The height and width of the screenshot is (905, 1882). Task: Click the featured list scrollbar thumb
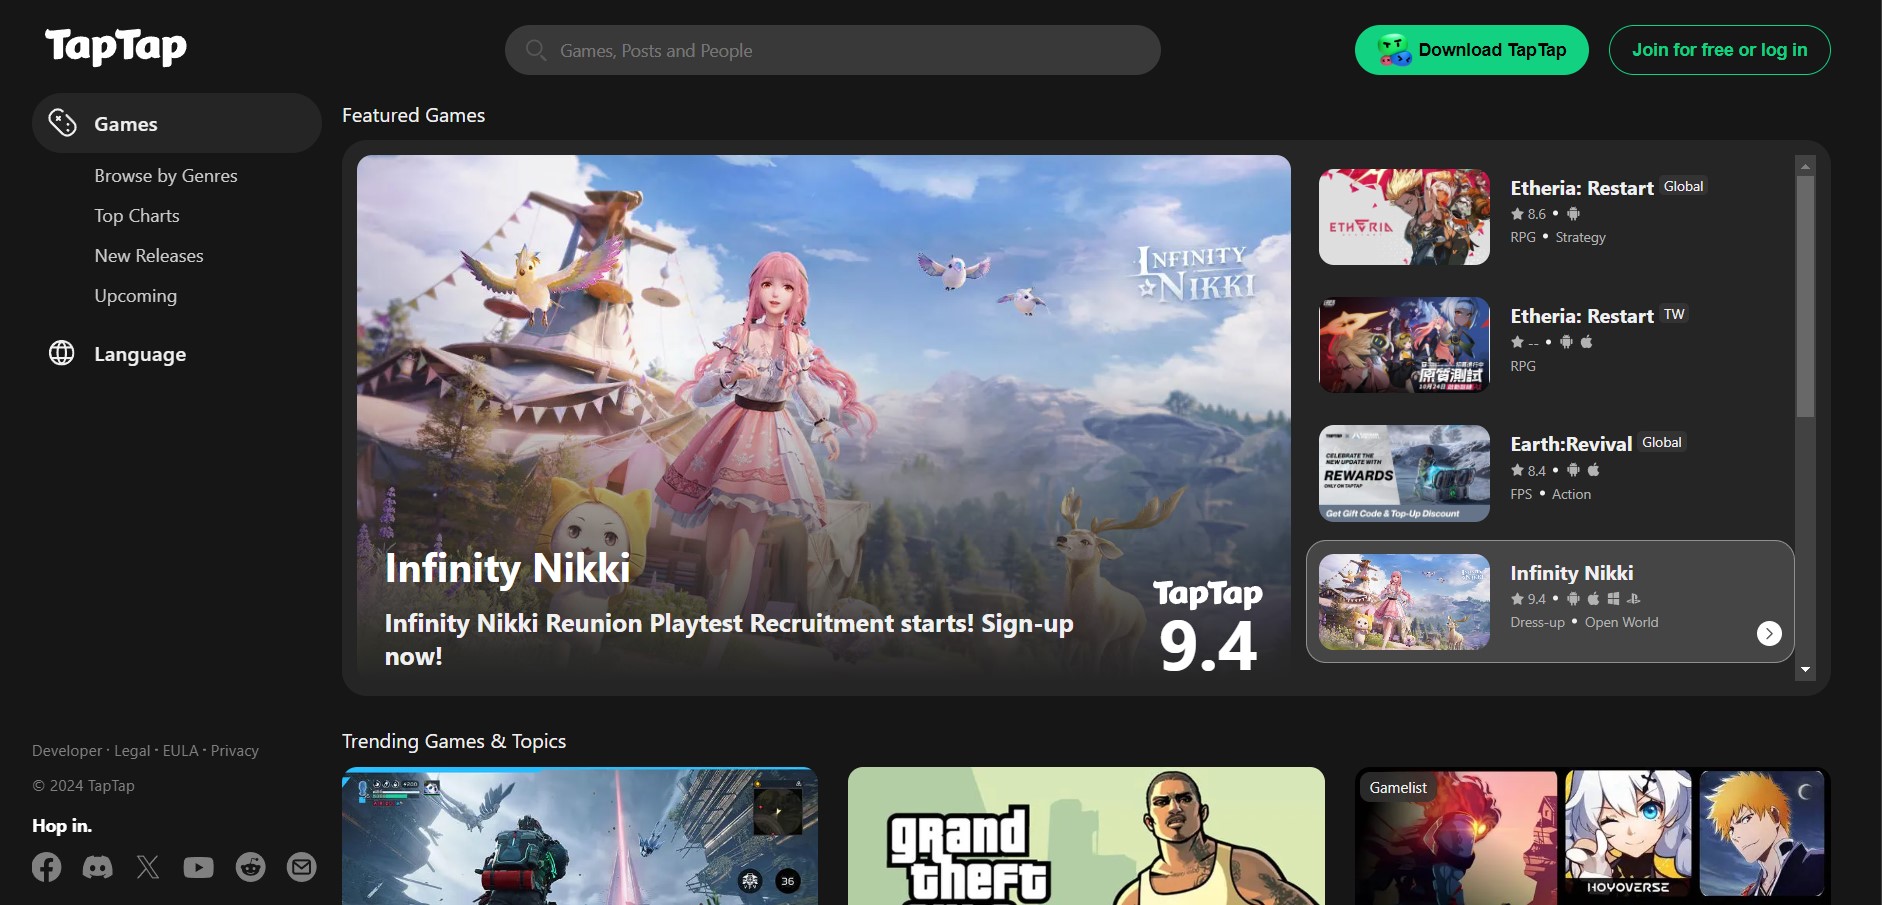[x=1805, y=297]
